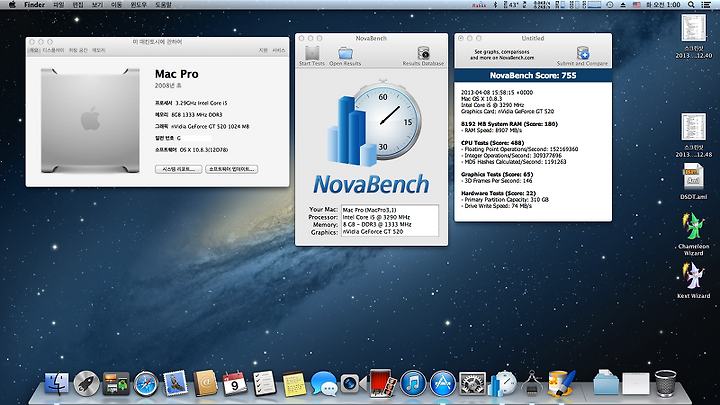Click 지원 link in About This Mac

tap(263, 50)
